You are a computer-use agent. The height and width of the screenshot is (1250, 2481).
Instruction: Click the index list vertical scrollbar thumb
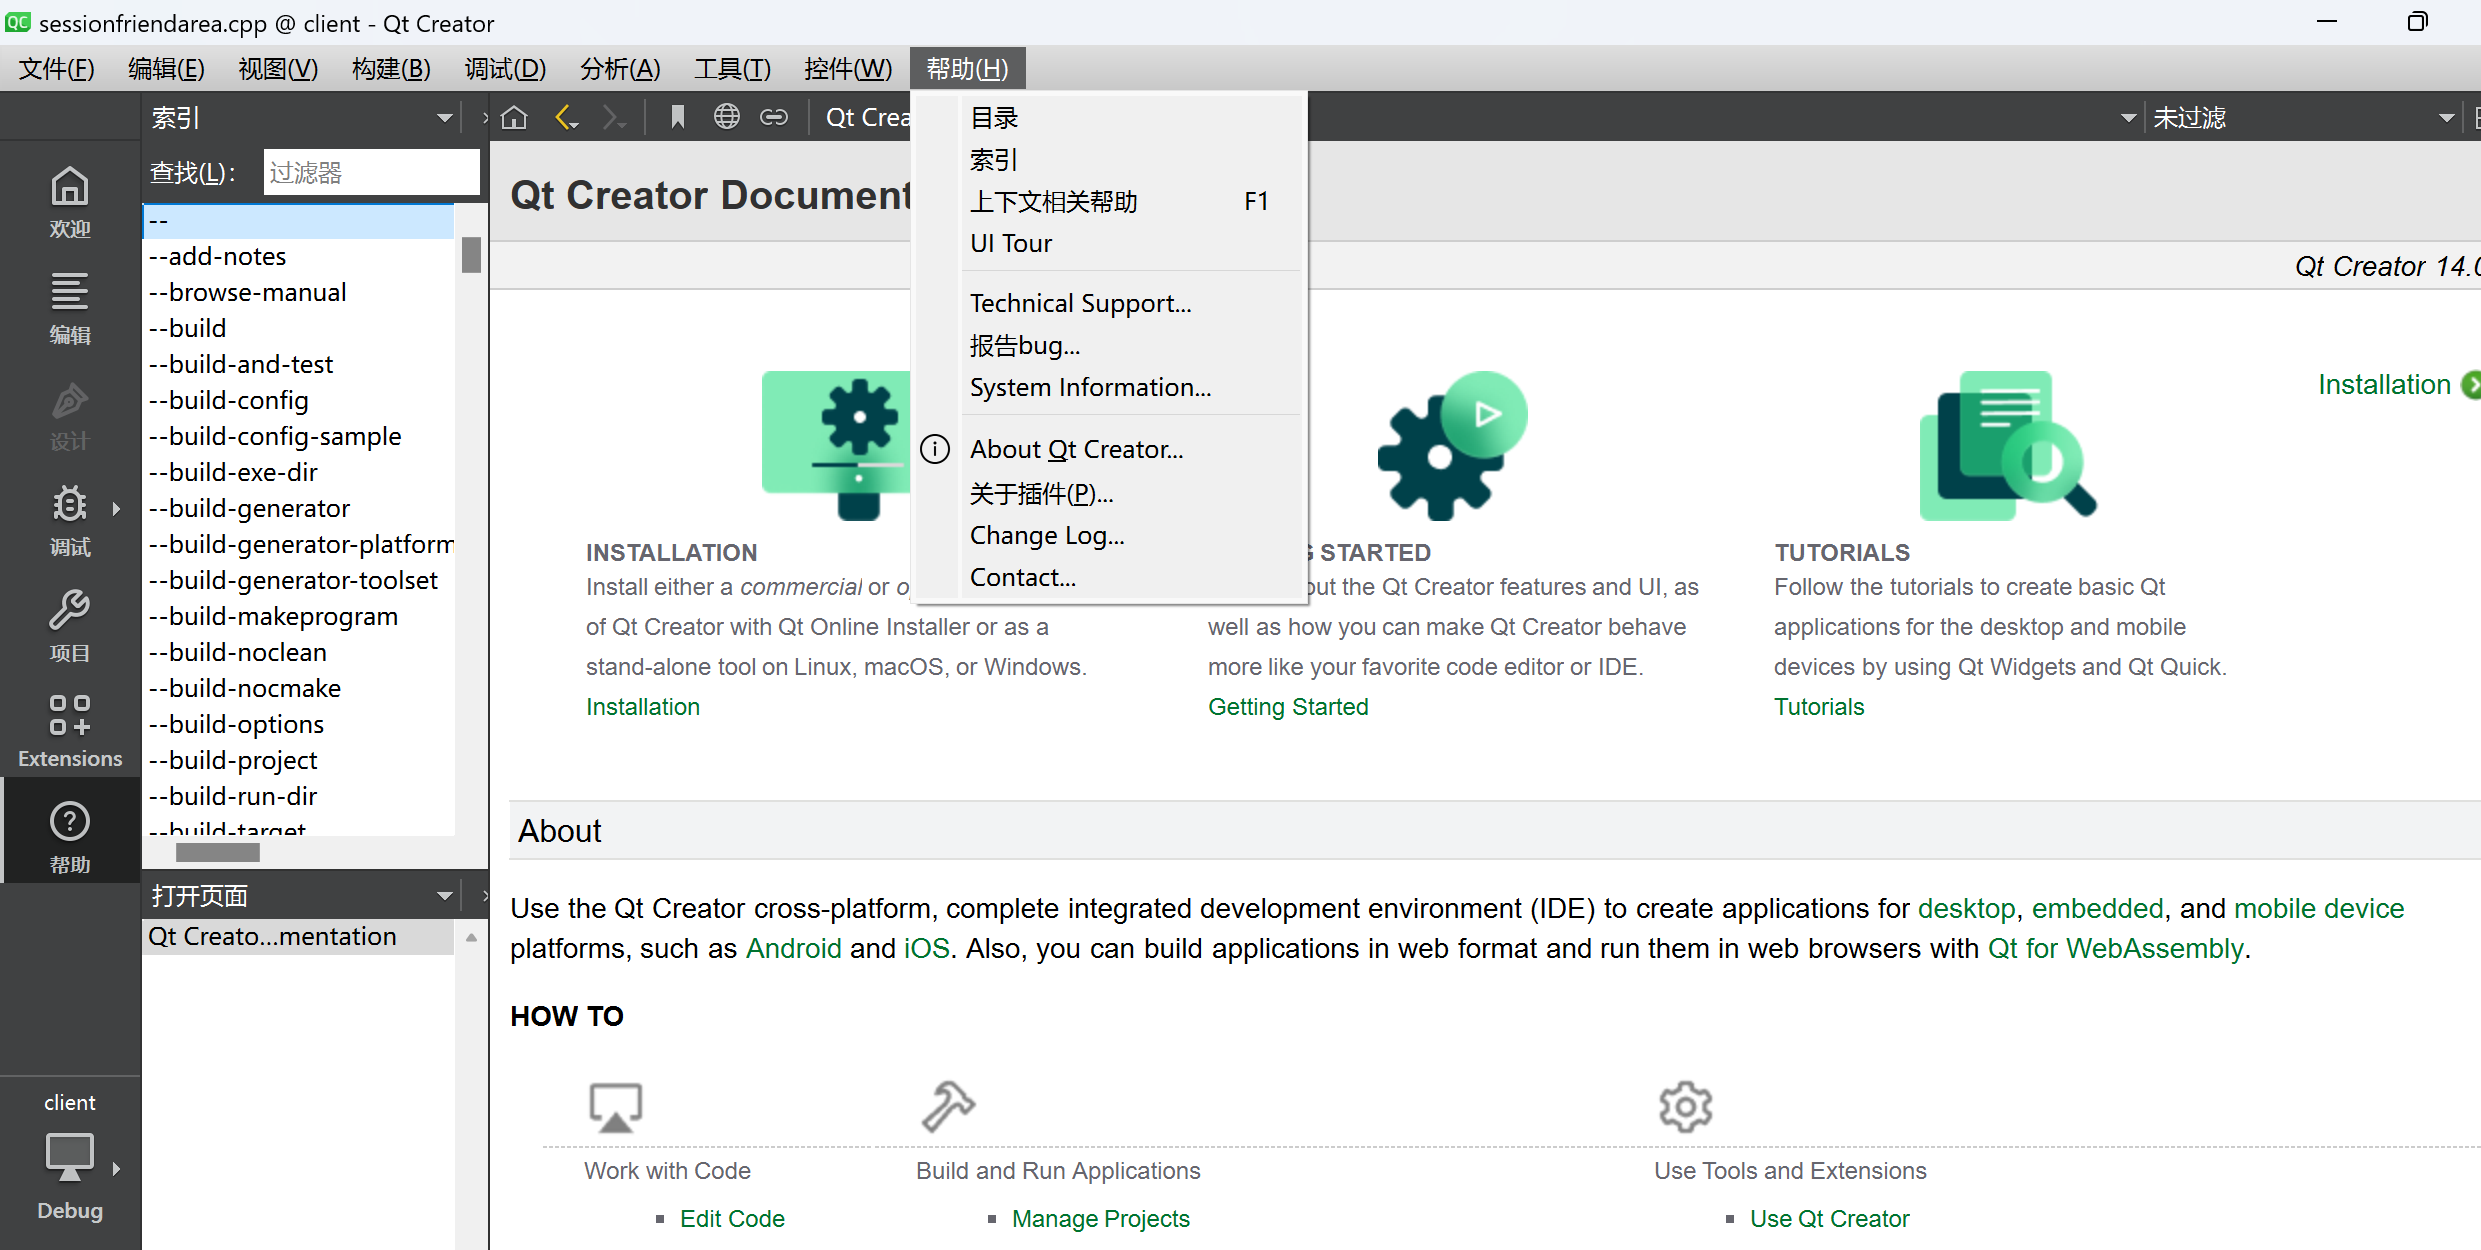[x=471, y=254]
